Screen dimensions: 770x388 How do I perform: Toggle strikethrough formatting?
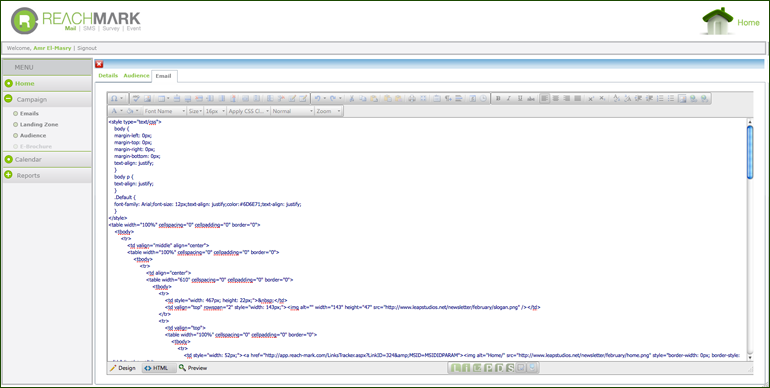(531, 99)
